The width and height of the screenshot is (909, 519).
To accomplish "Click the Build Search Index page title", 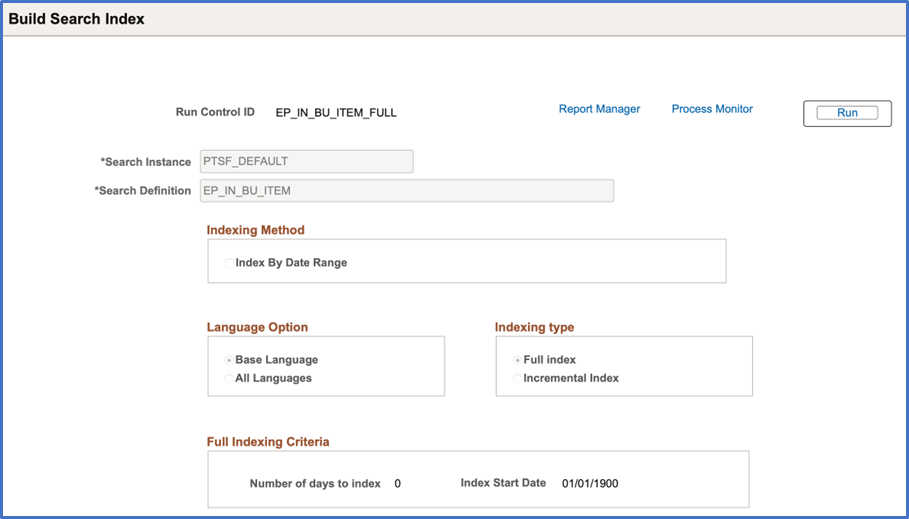I will coord(77,19).
